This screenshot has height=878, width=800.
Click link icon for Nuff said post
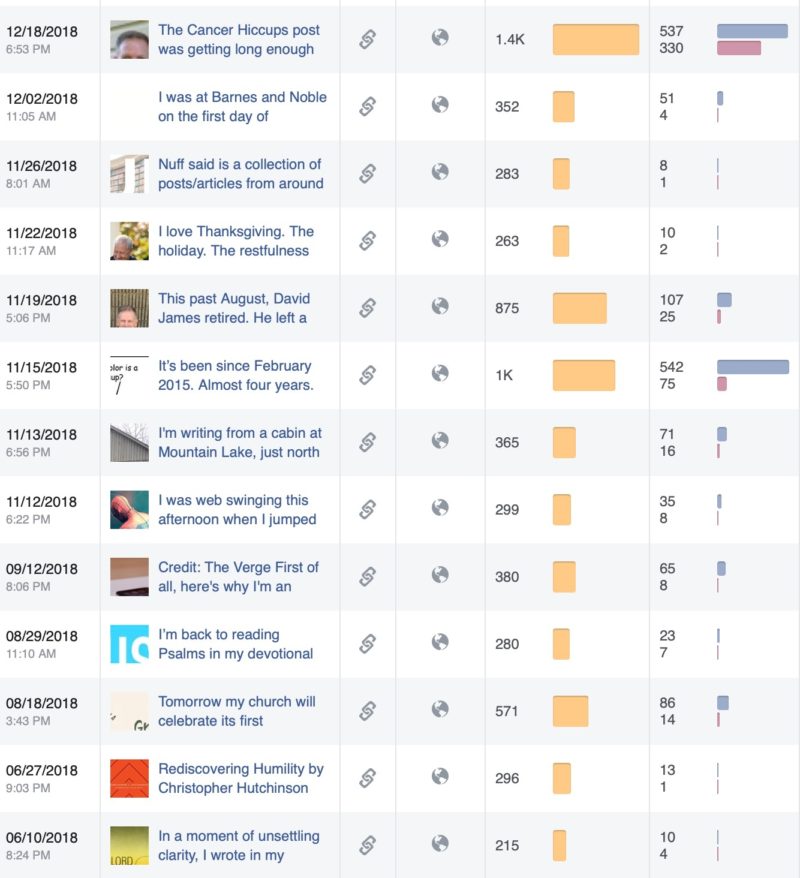(x=367, y=173)
